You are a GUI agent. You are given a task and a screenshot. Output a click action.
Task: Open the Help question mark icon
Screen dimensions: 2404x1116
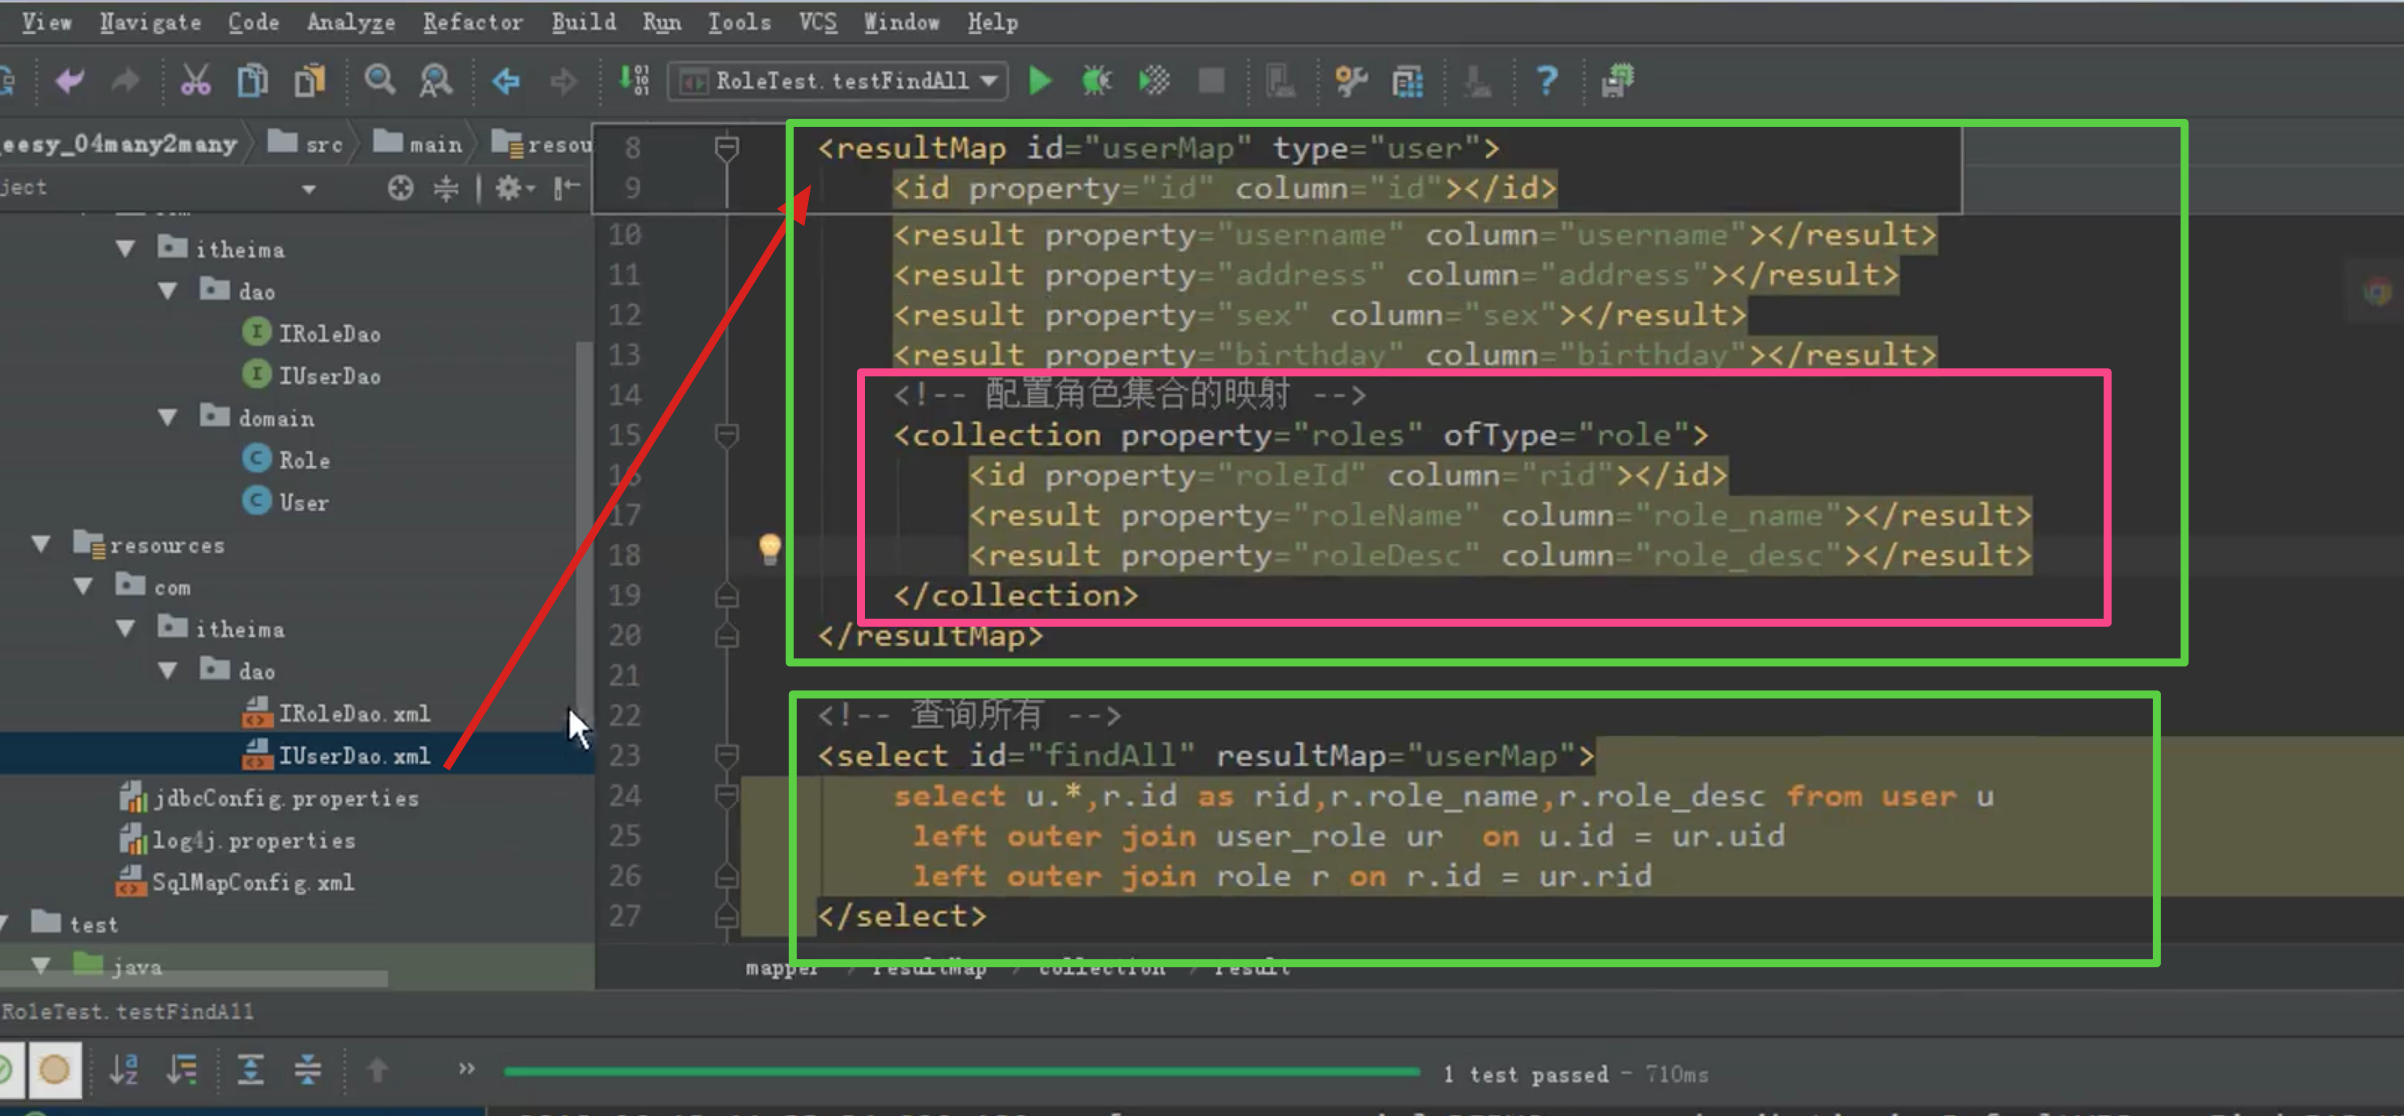[x=1546, y=81]
